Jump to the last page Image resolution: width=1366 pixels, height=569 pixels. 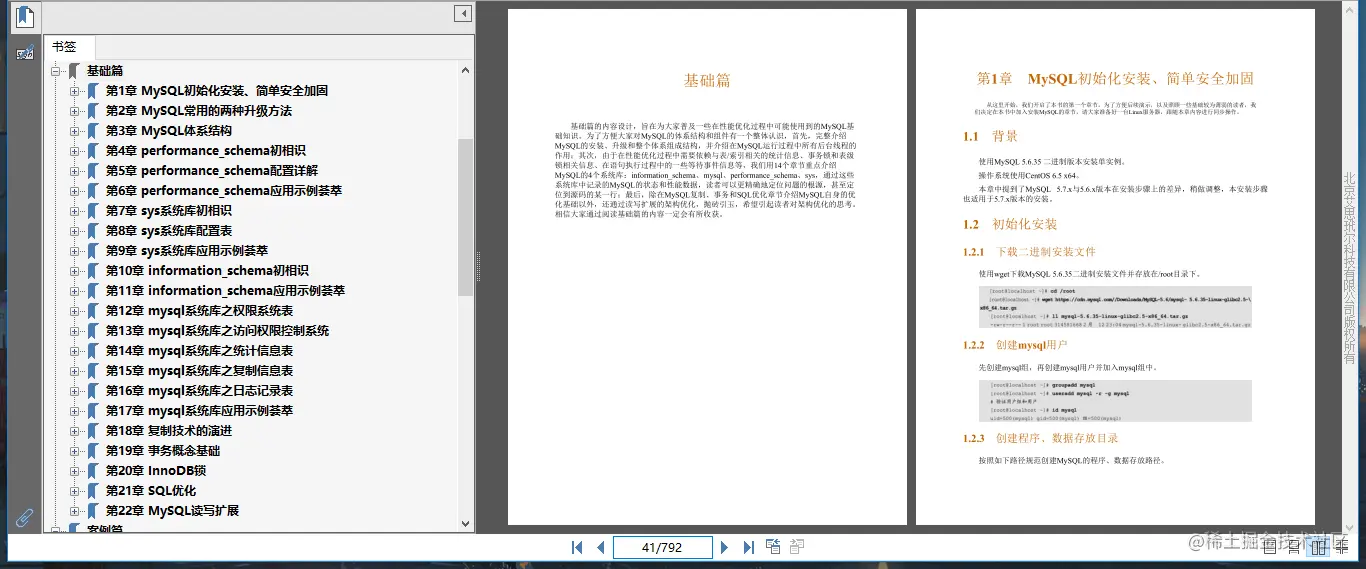point(748,547)
